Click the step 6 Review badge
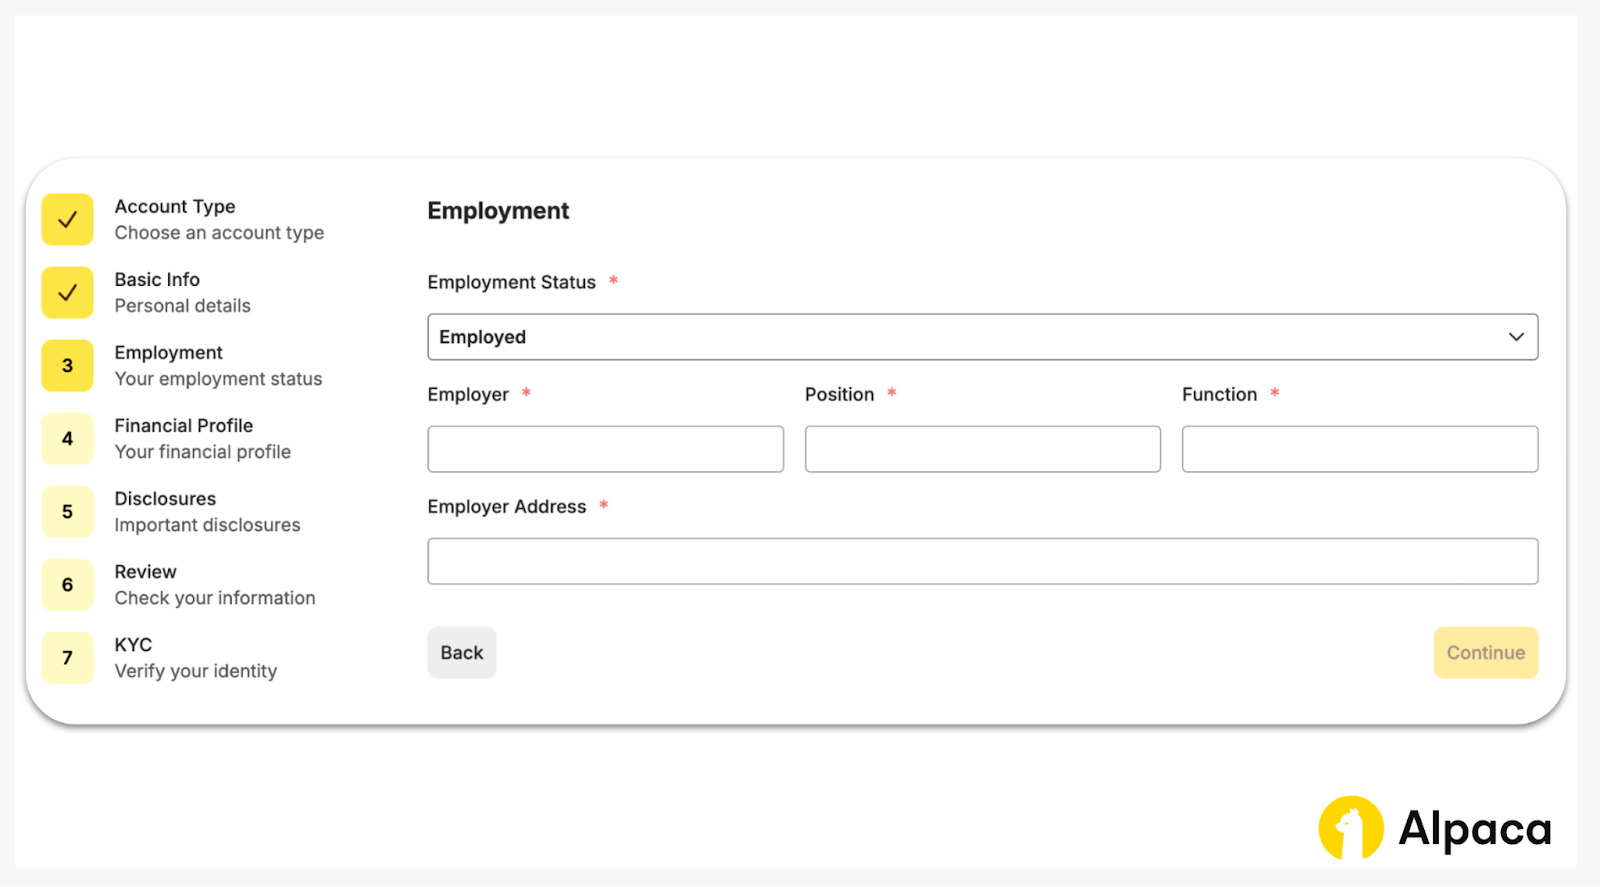 point(67,585)
